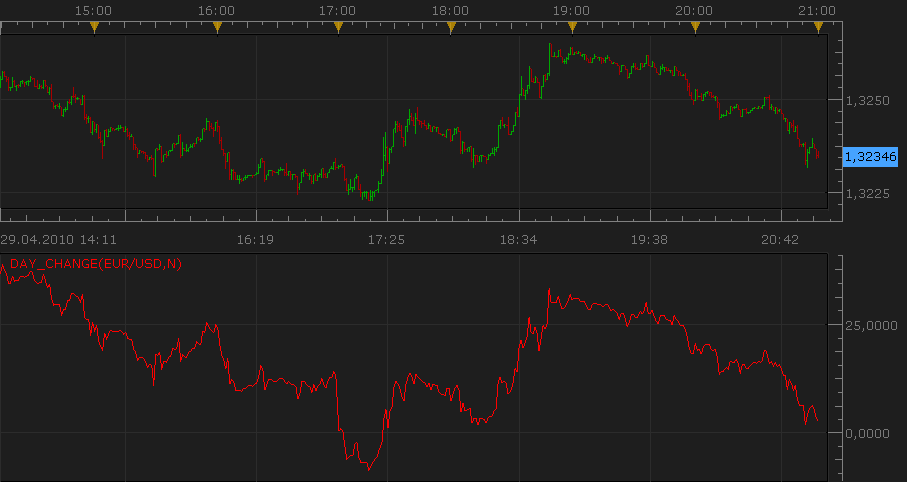The width and height of the screenshot is (907, 482).
Task: Click the 17:00 top time label
Action: pos(338,10)
